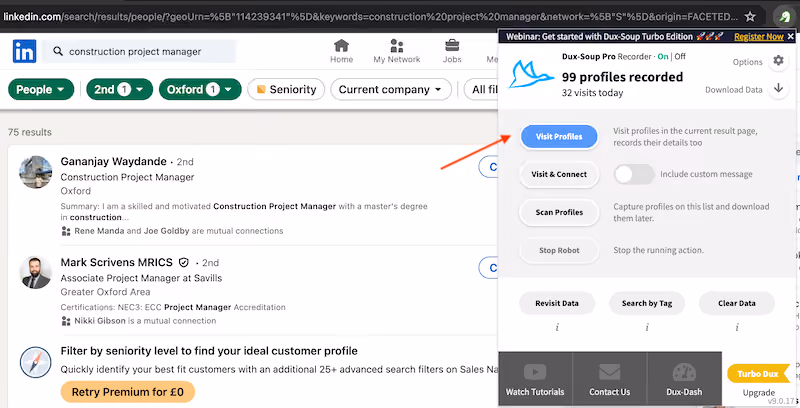
Task: Open Contact Us envelope icon
Action: click(609, 372)
